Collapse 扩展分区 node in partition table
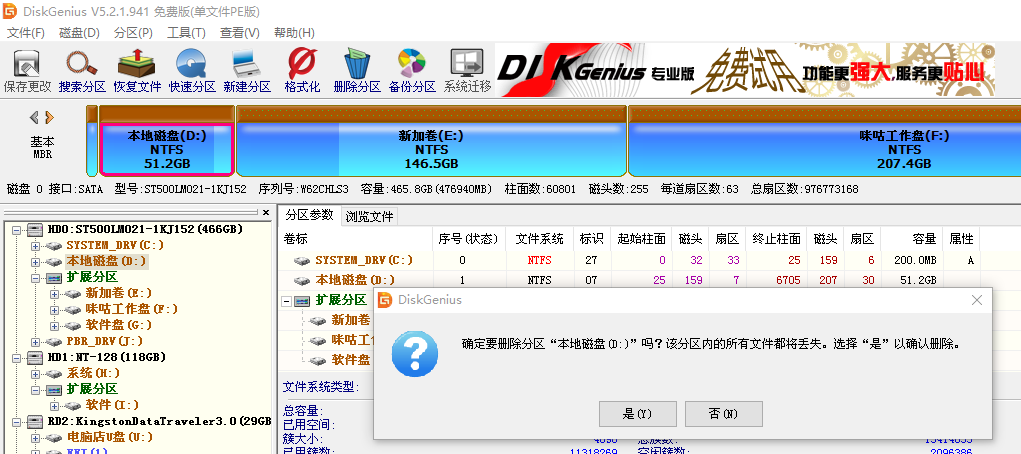Screen dimensions: 1021x454 click(286, 302)
